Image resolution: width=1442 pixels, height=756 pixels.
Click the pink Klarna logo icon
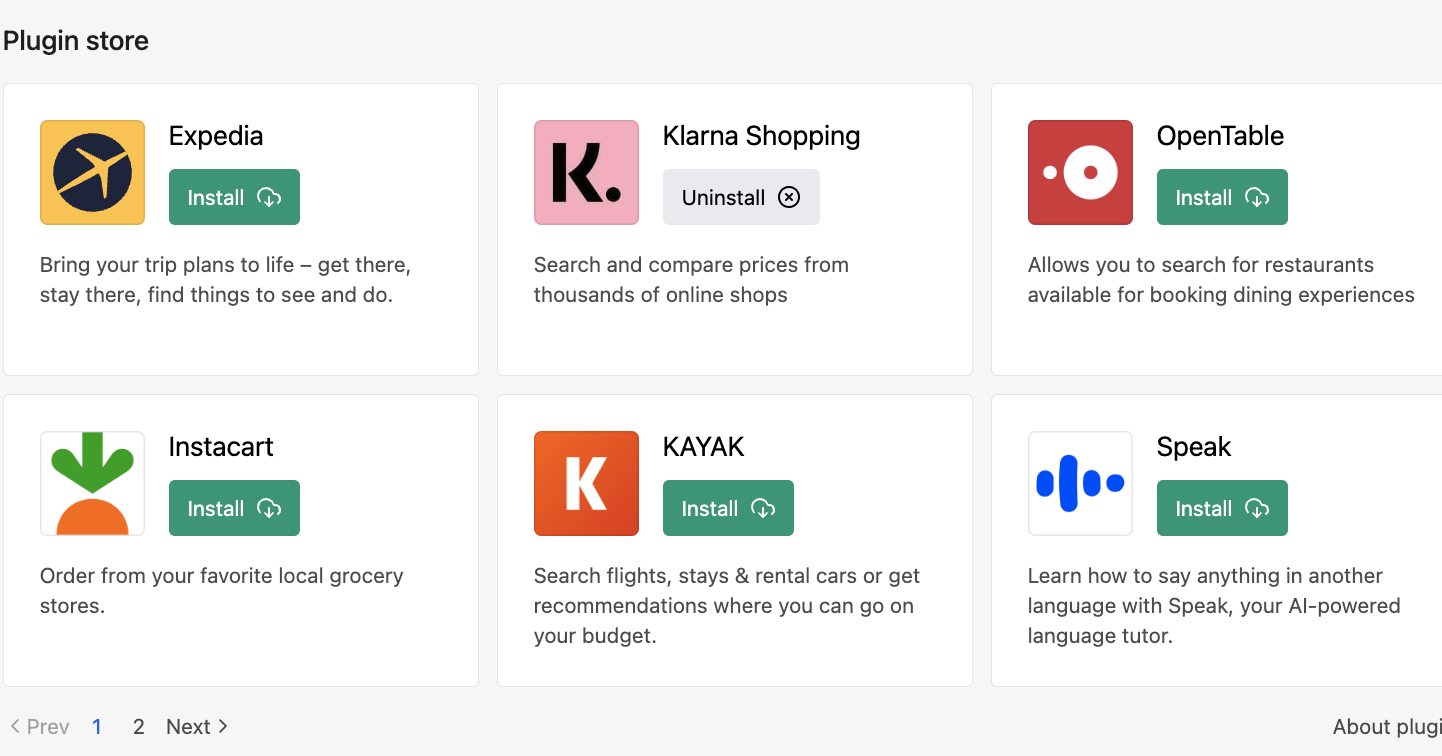point(586,172)
